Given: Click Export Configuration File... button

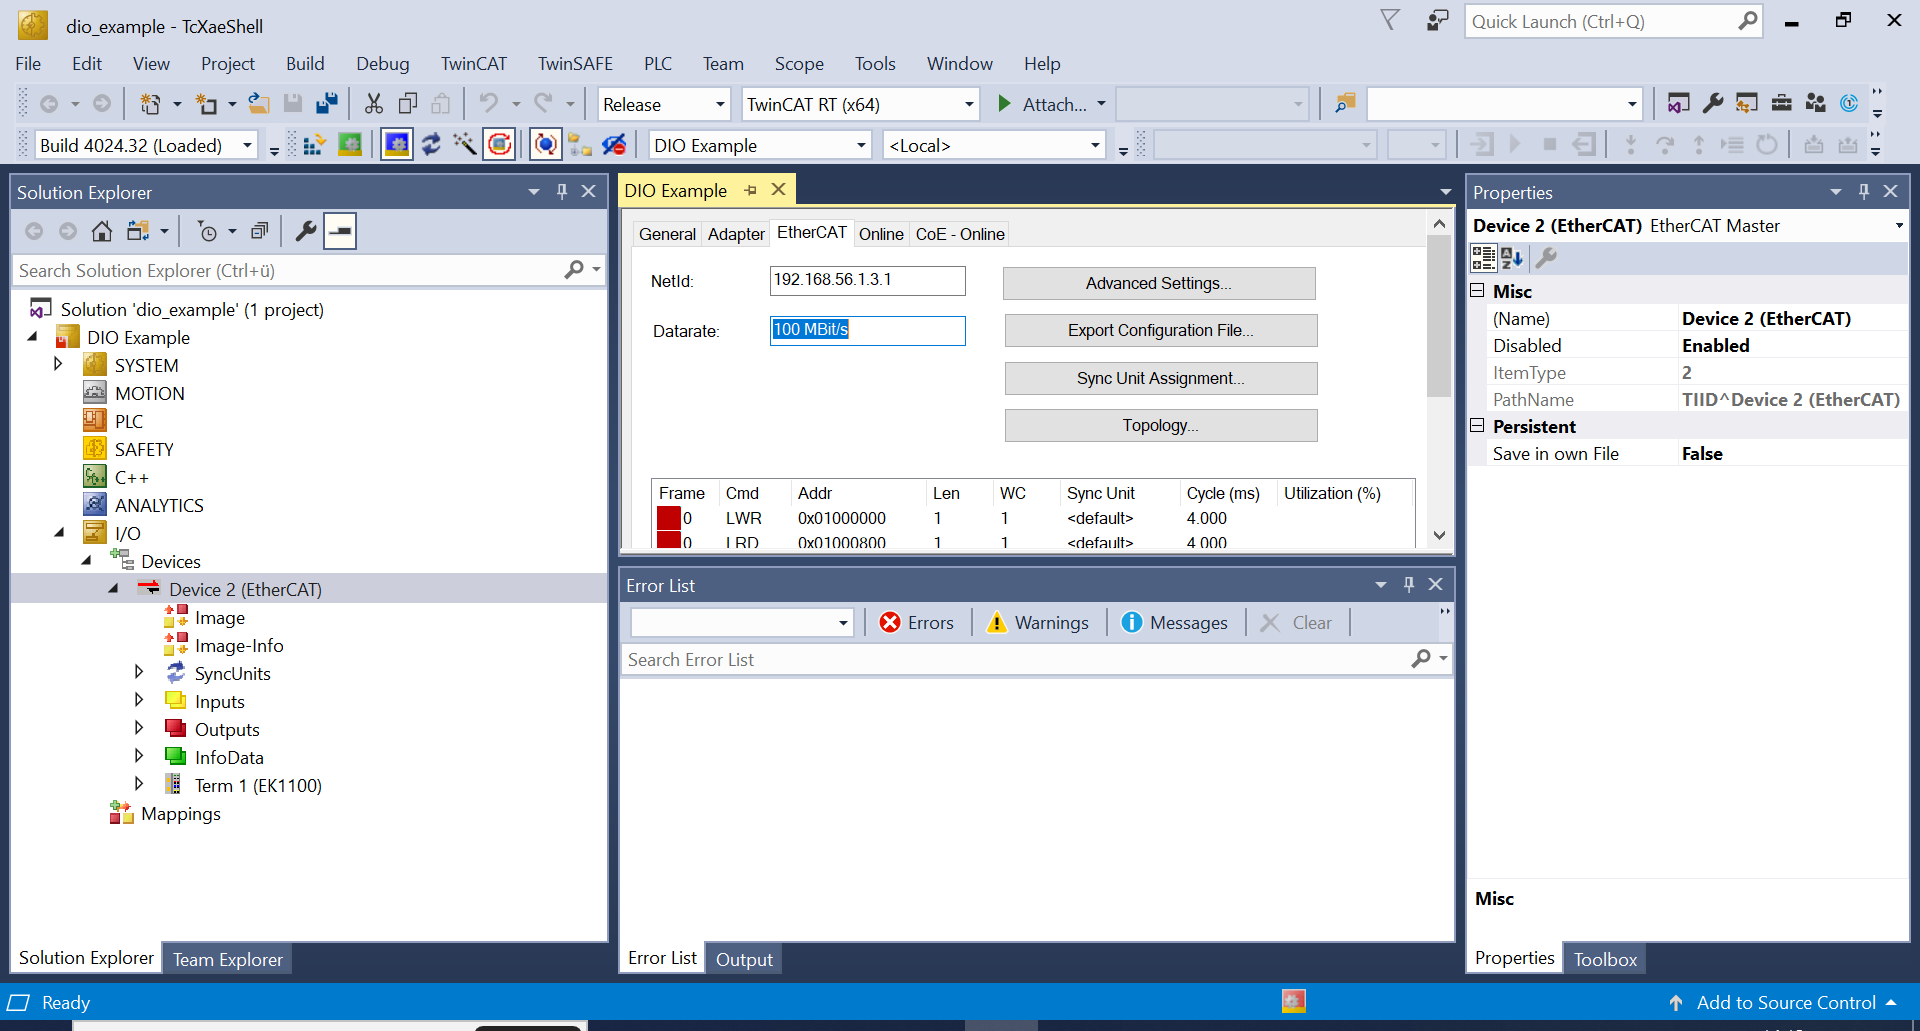Looking at the screenshot, I should pyautogui.click(x=1161, y=330).
